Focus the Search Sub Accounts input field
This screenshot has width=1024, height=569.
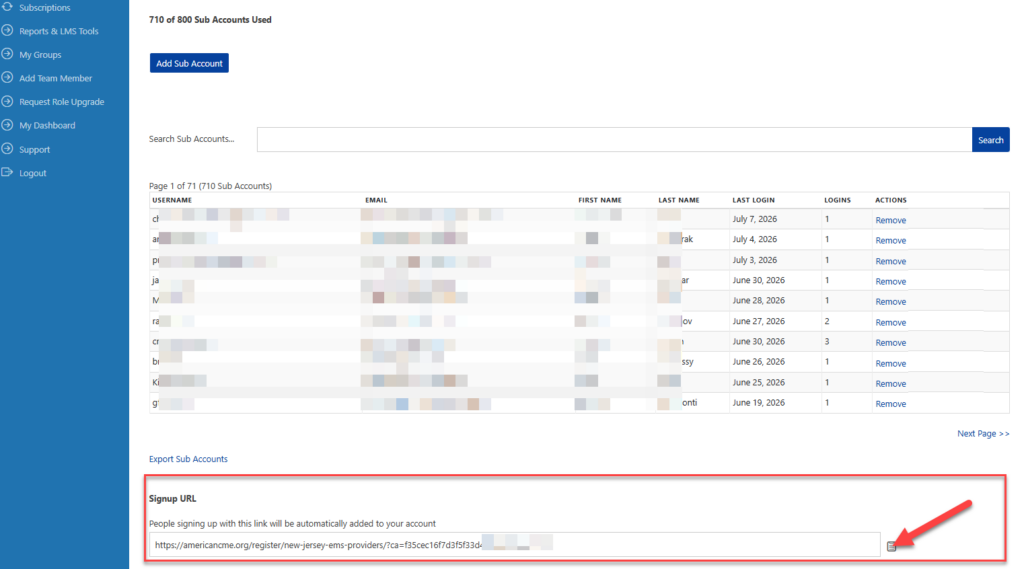point(614,140)
